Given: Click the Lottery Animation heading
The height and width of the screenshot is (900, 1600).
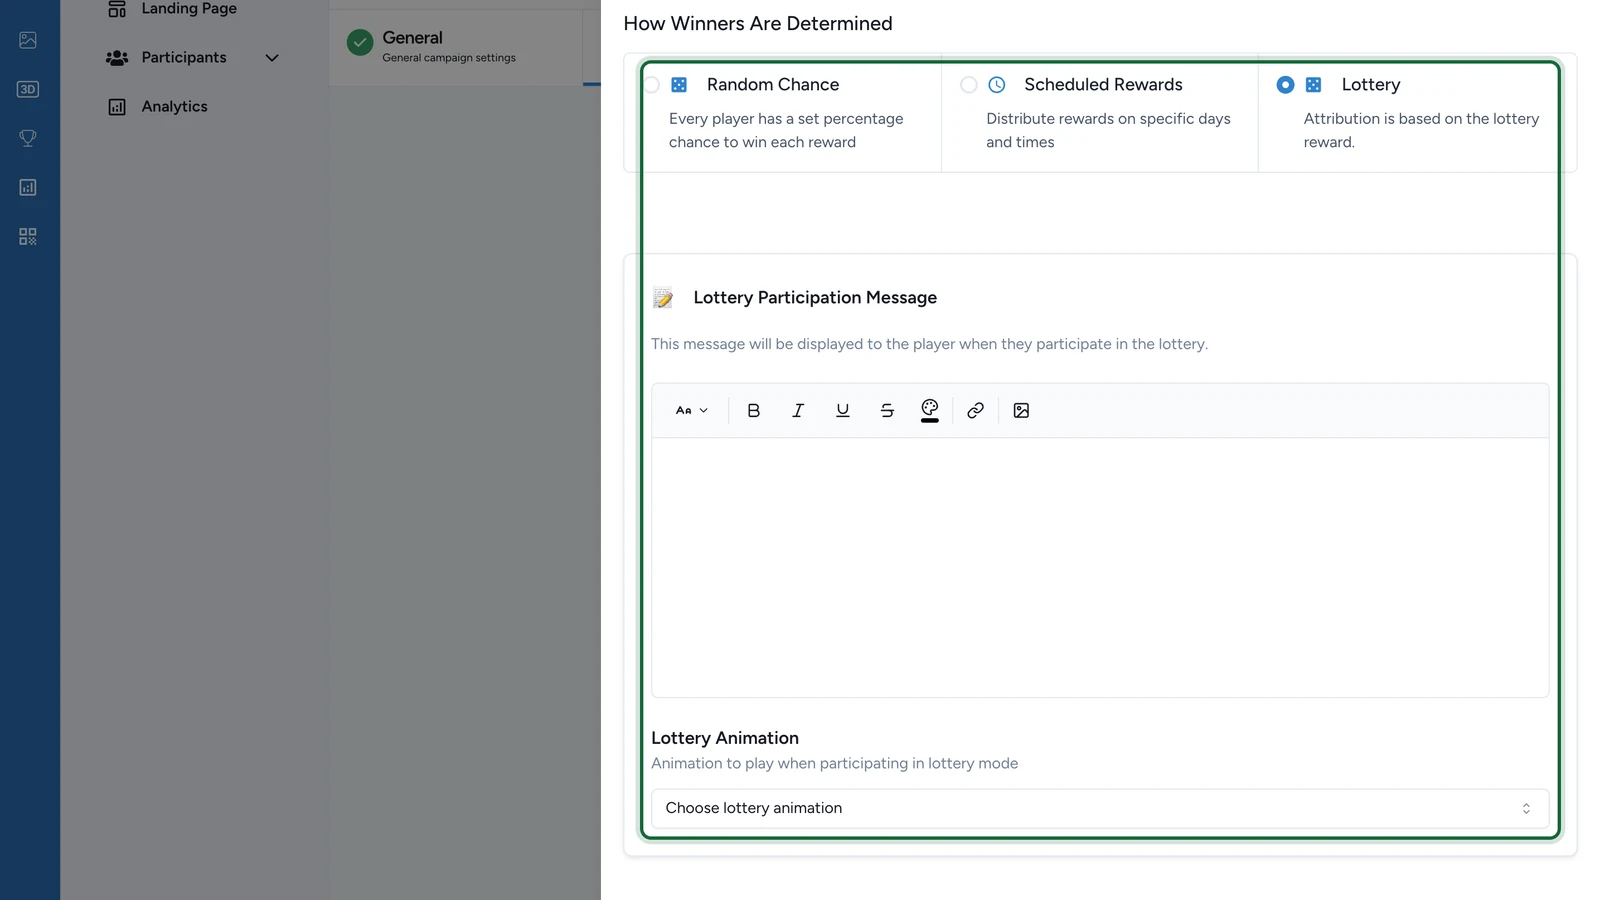Looking at the screenshot, I should click(725, 738).
